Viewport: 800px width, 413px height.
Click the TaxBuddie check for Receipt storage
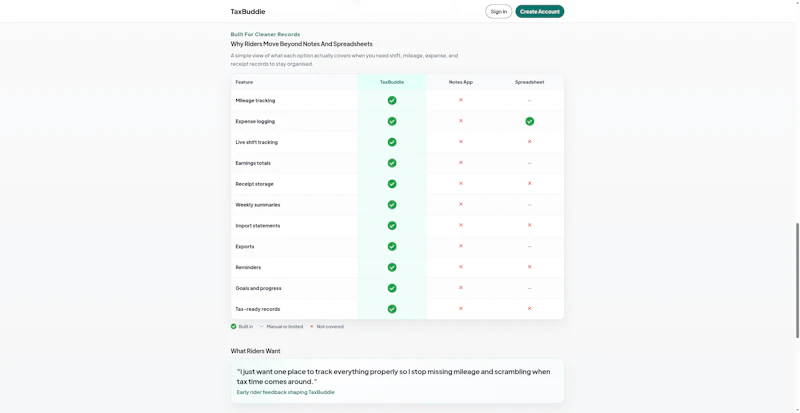[392, 184]
